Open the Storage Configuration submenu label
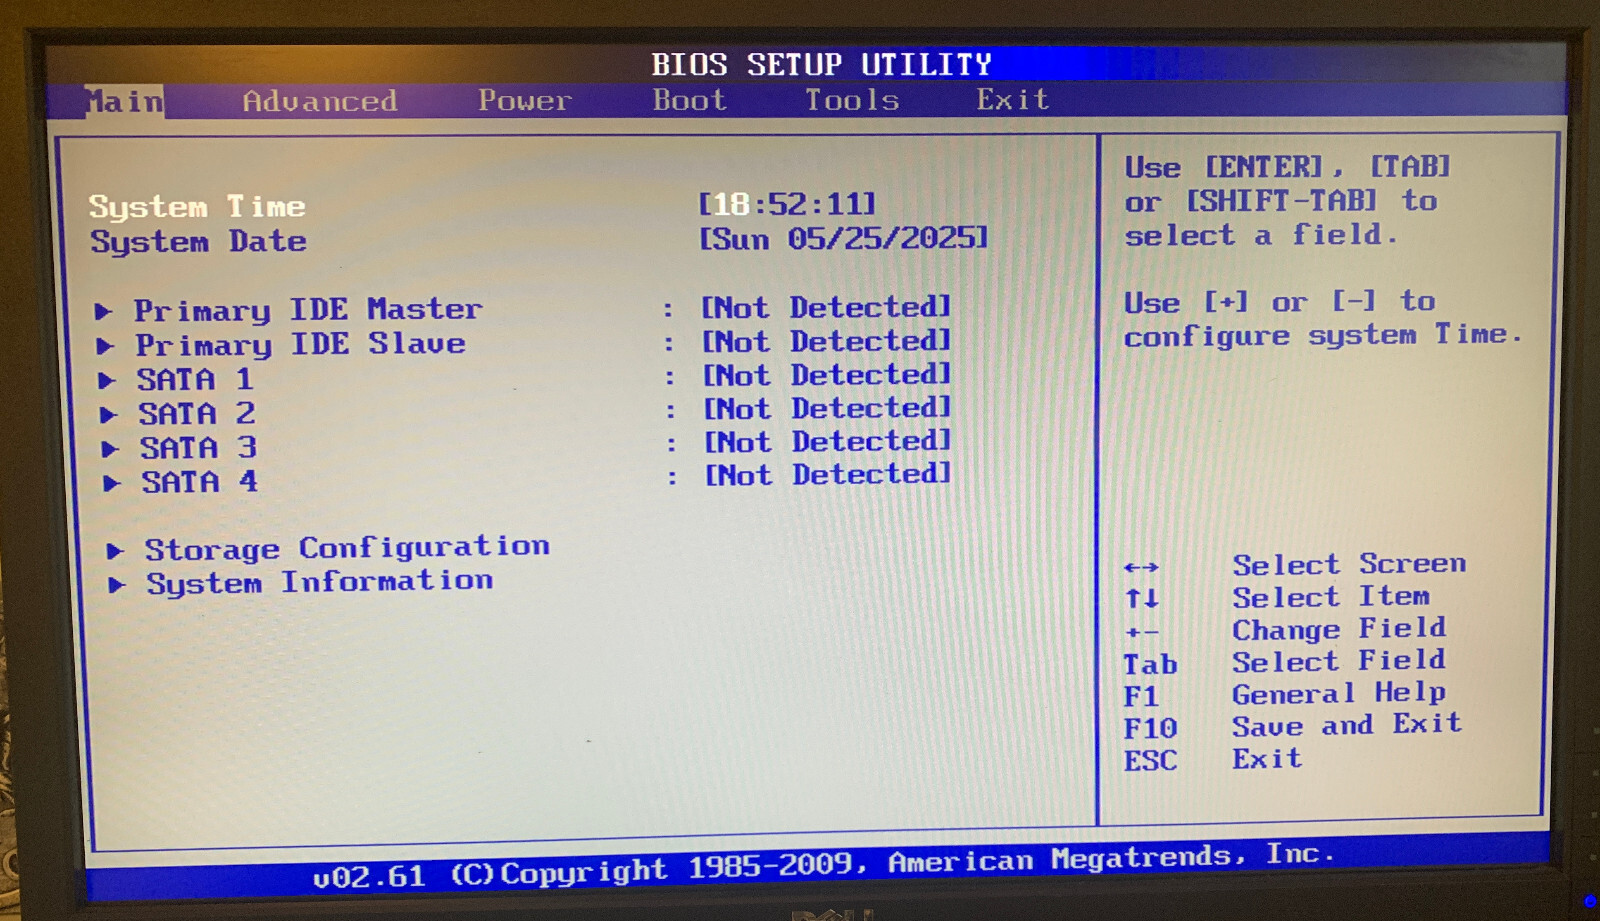 click(347, 548)
